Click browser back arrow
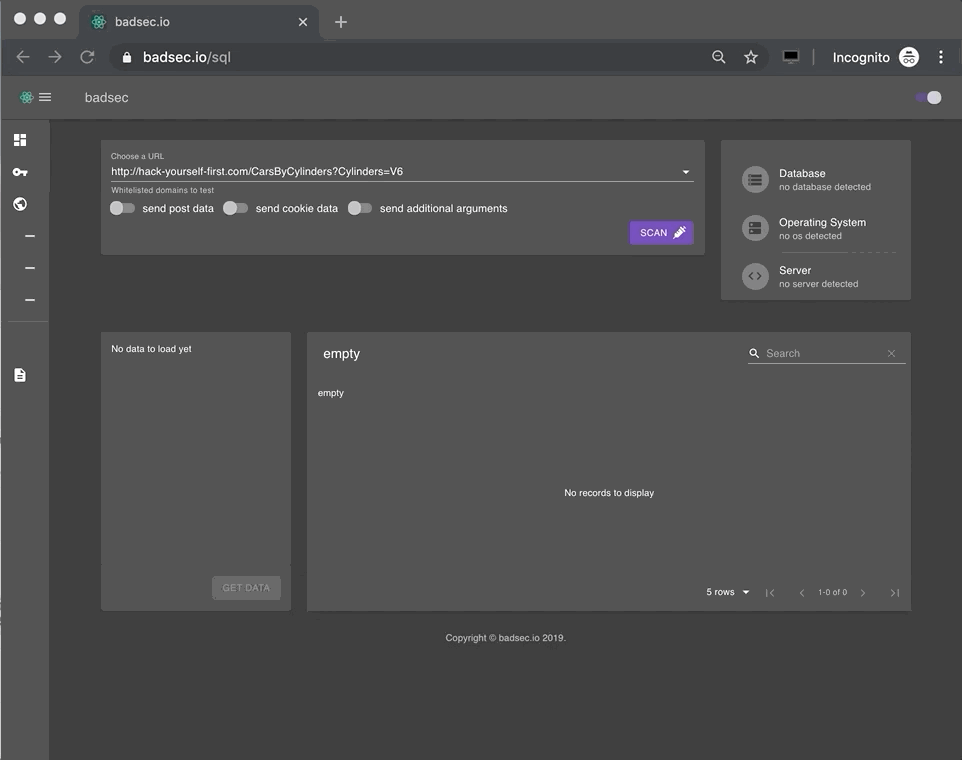The image size is (962, 760). (23, 57)
